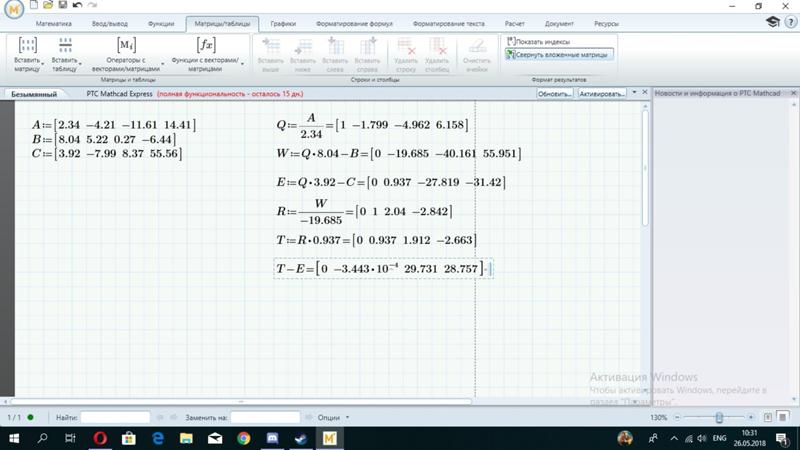Viewport: 800px width, 450px height.
Task: Click the Найти search input field
Action: pyautogui.click(x=115, y=417)
